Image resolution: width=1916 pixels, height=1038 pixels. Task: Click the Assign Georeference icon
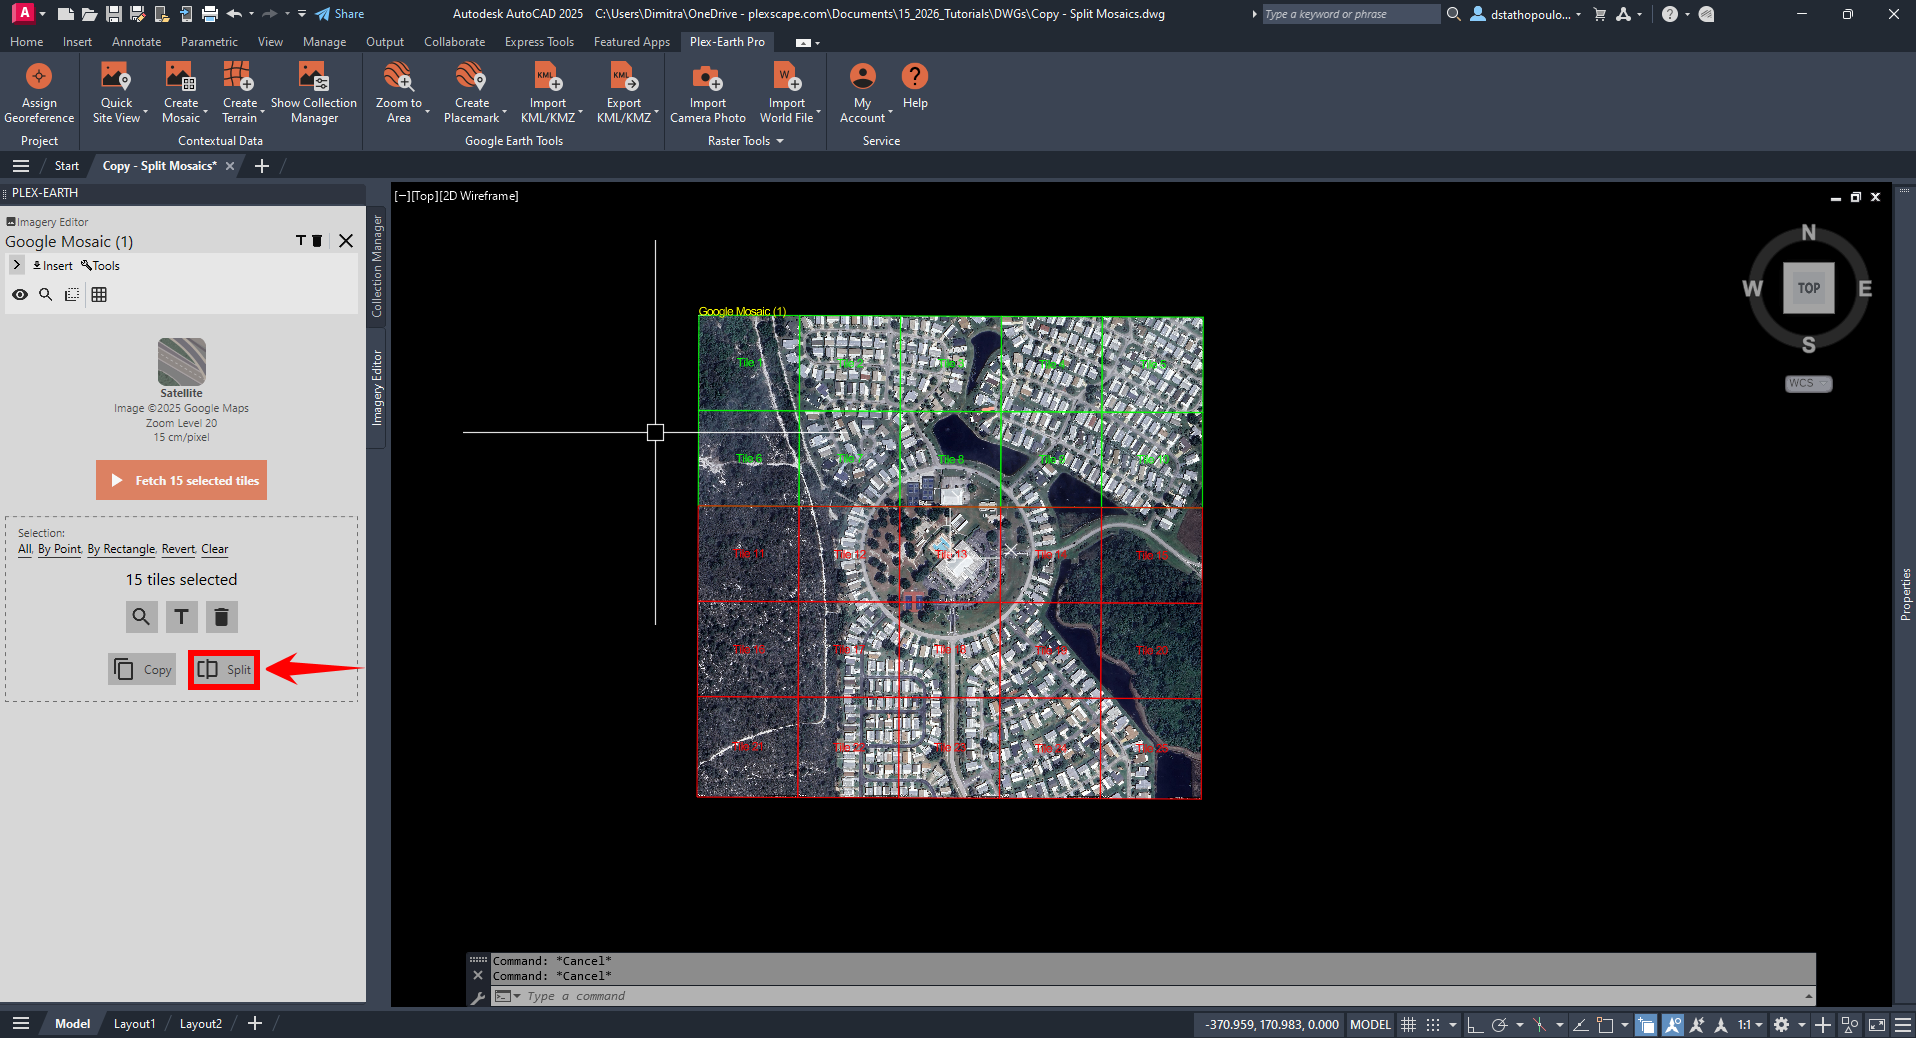(x=39, y=77)
